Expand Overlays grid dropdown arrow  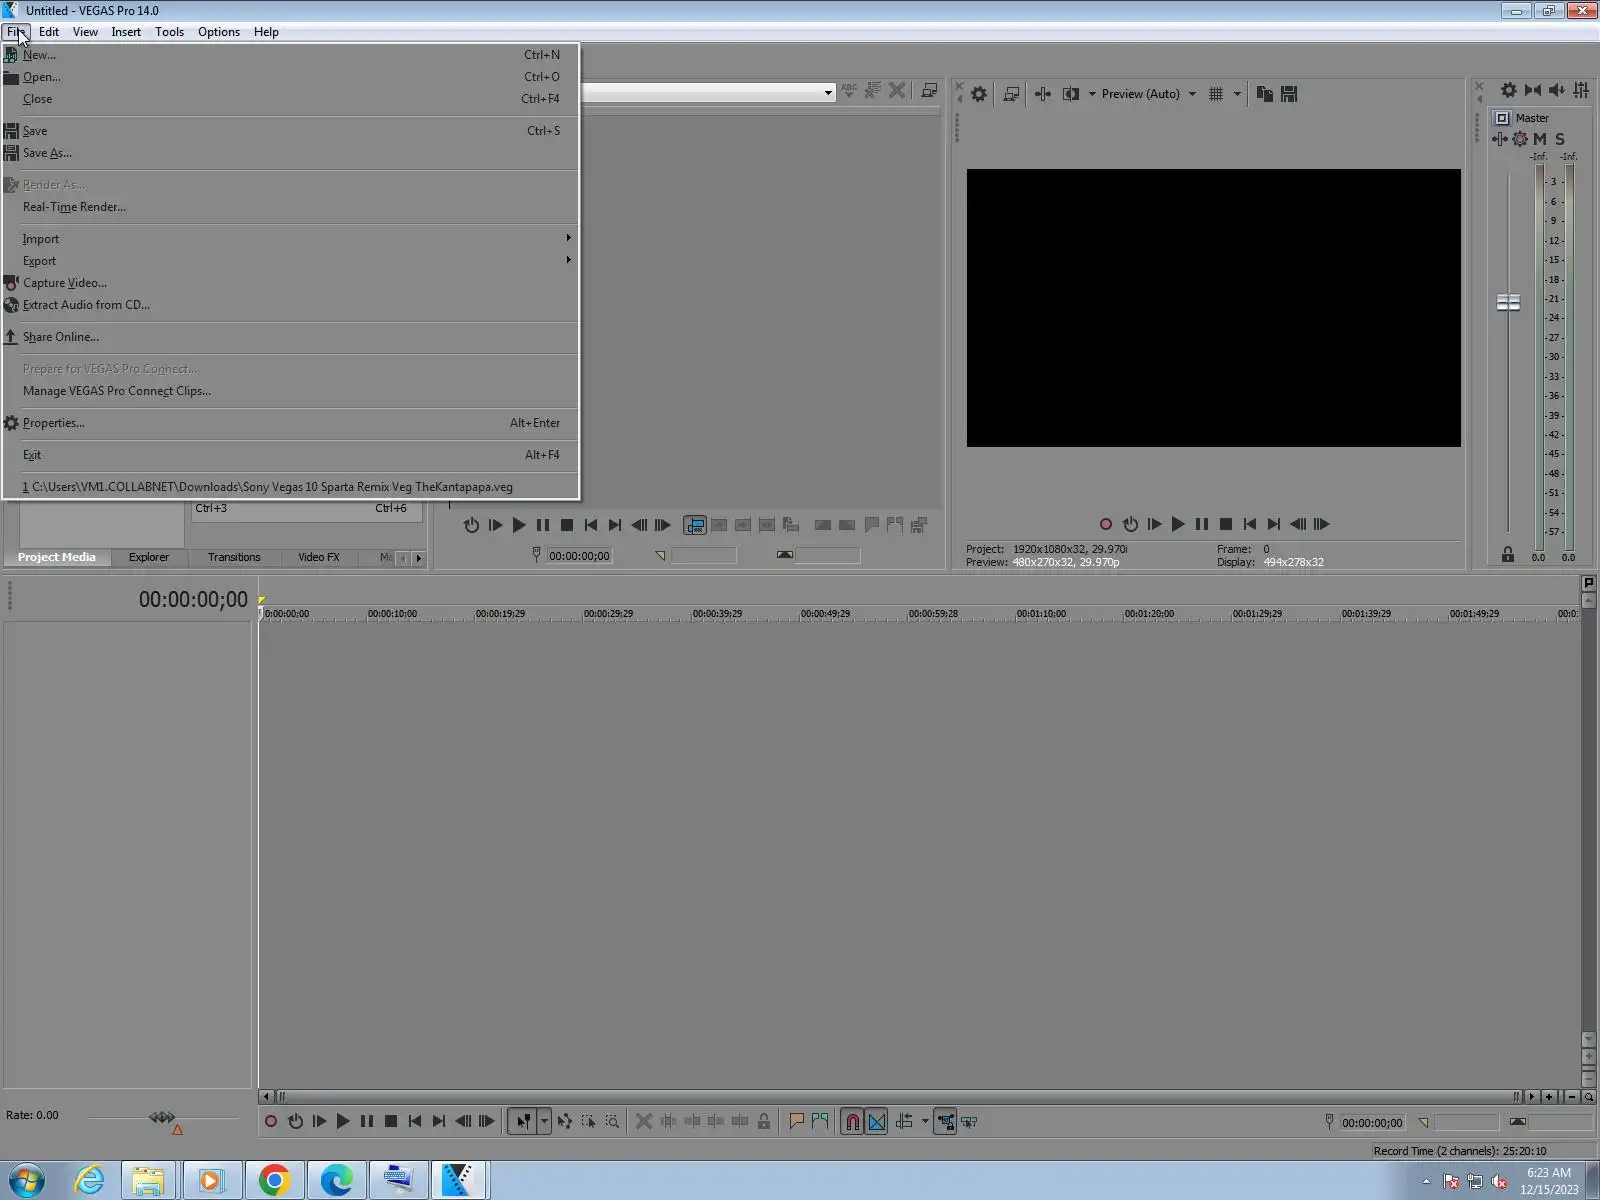point(1237,94)
